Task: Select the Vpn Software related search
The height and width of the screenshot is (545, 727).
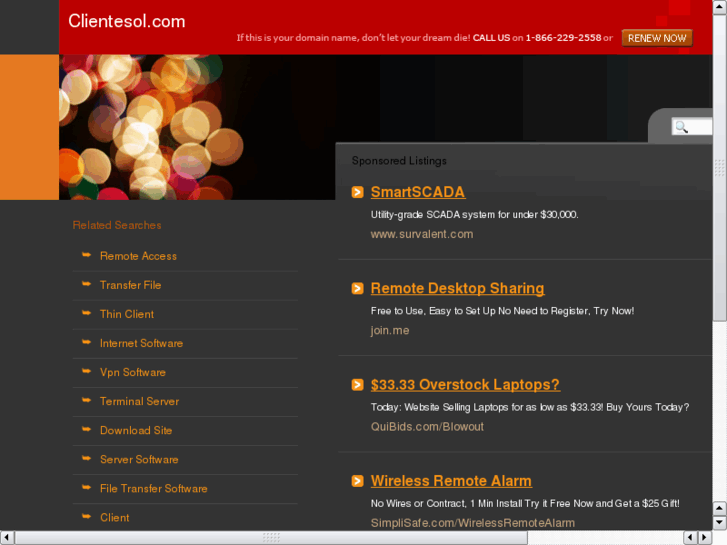Action: coord(133,372)
